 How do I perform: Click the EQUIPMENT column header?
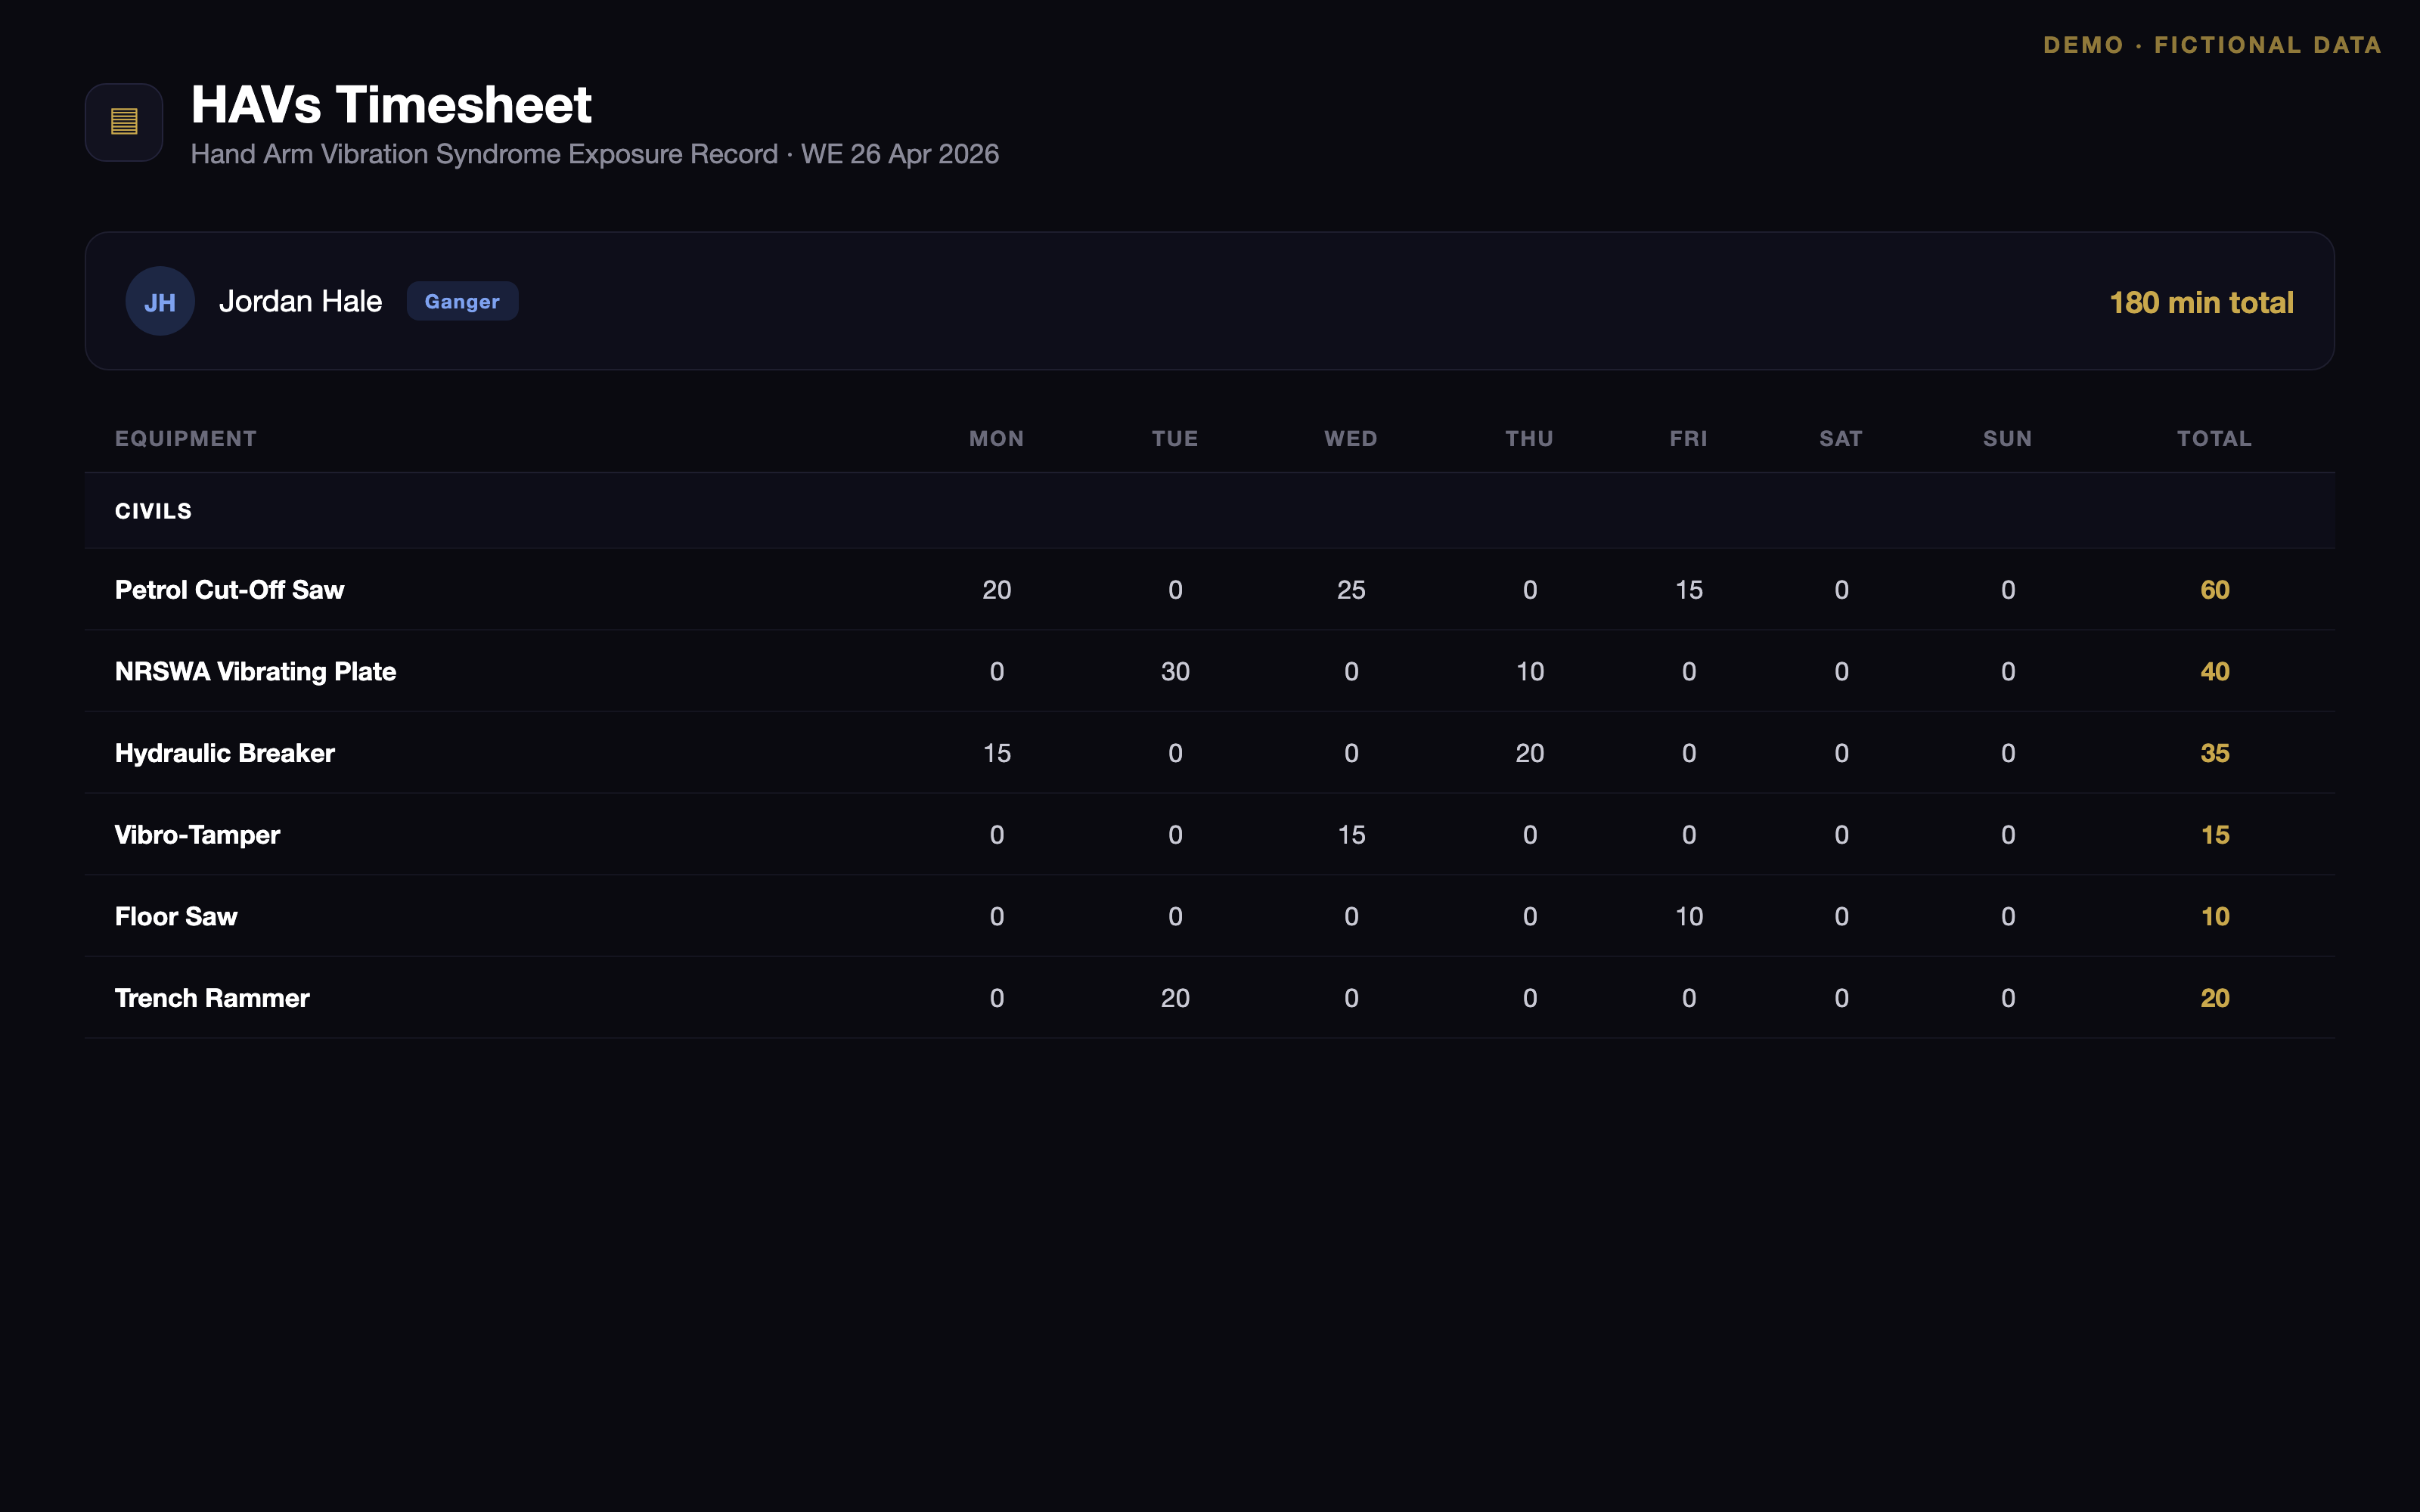tap(186, 438)
